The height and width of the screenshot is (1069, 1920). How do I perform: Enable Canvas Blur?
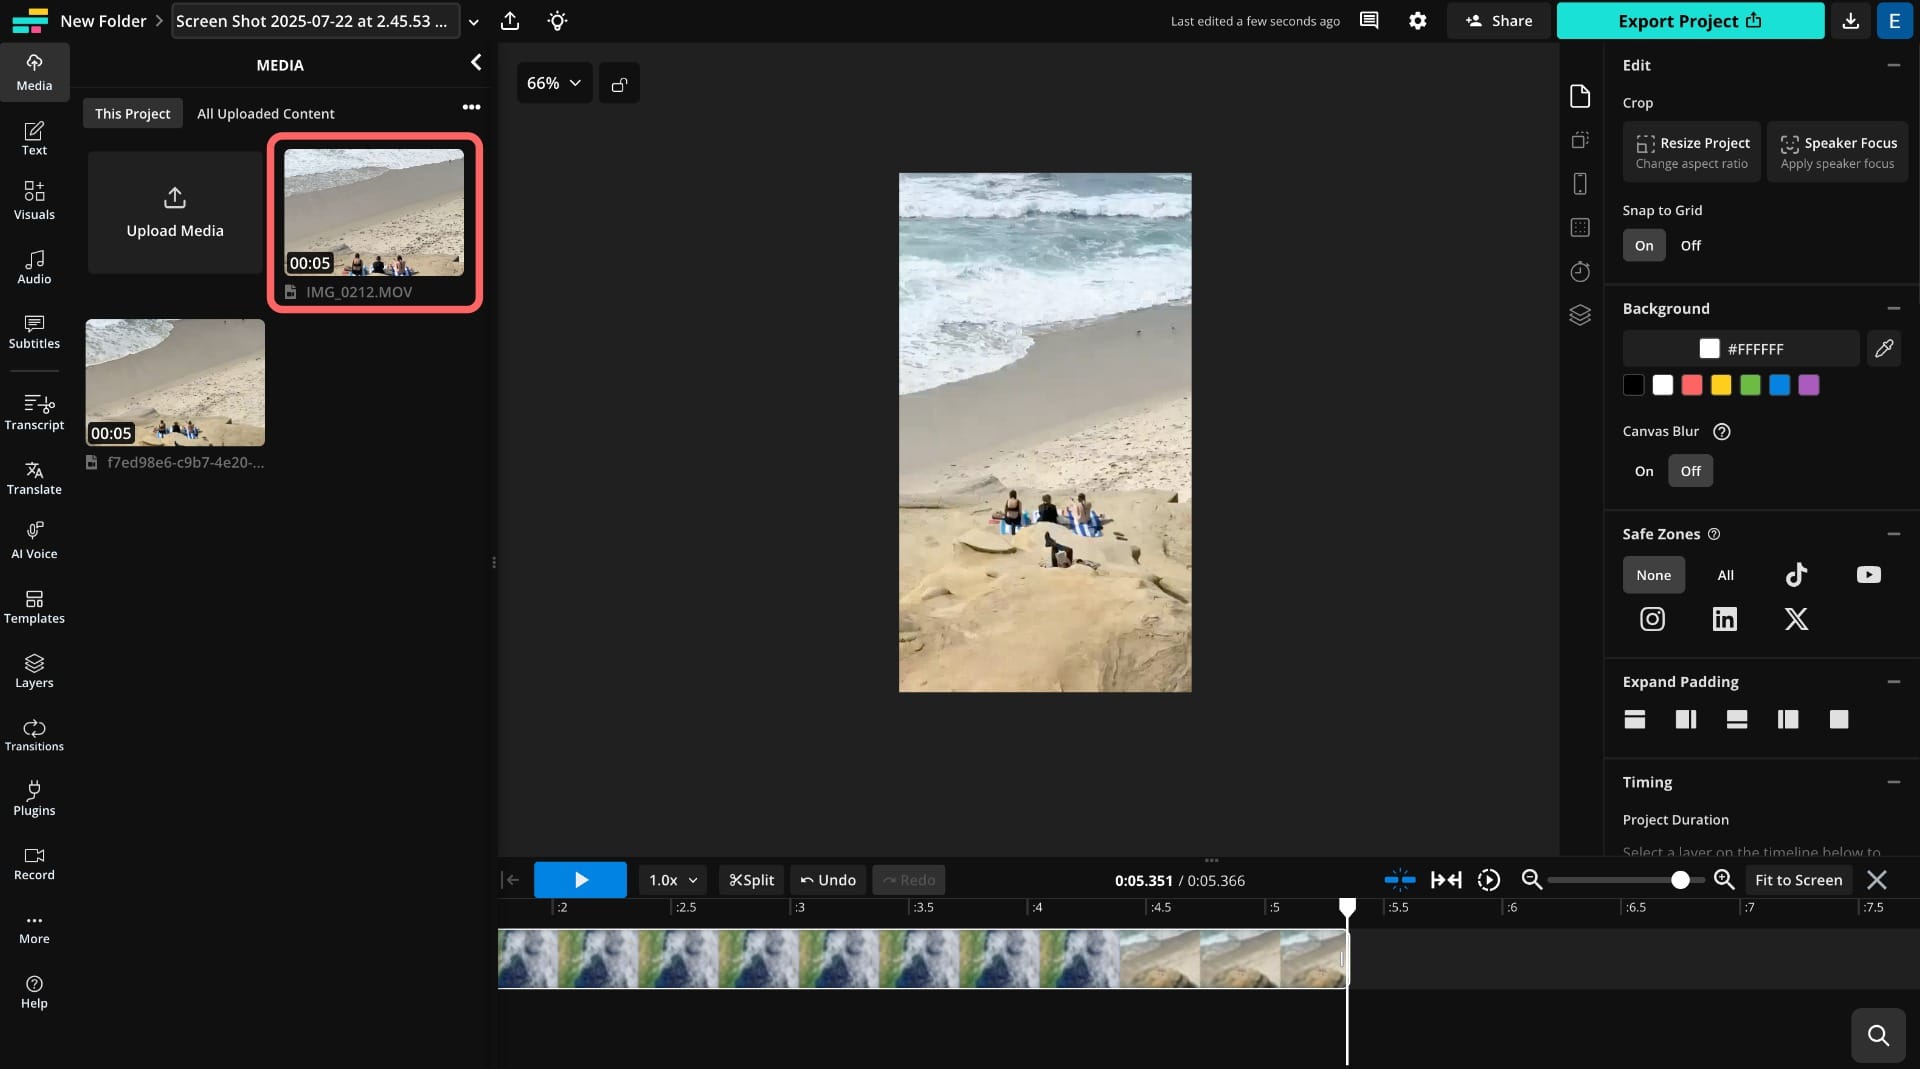[1643, 470]
